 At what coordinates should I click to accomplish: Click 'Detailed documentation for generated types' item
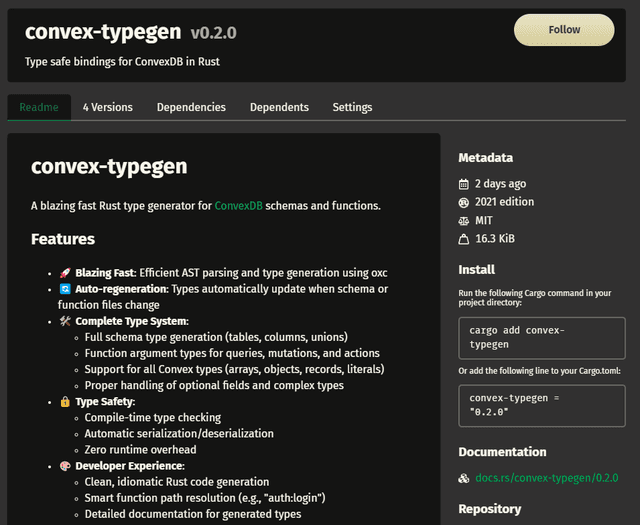click(x=193, y=514)
